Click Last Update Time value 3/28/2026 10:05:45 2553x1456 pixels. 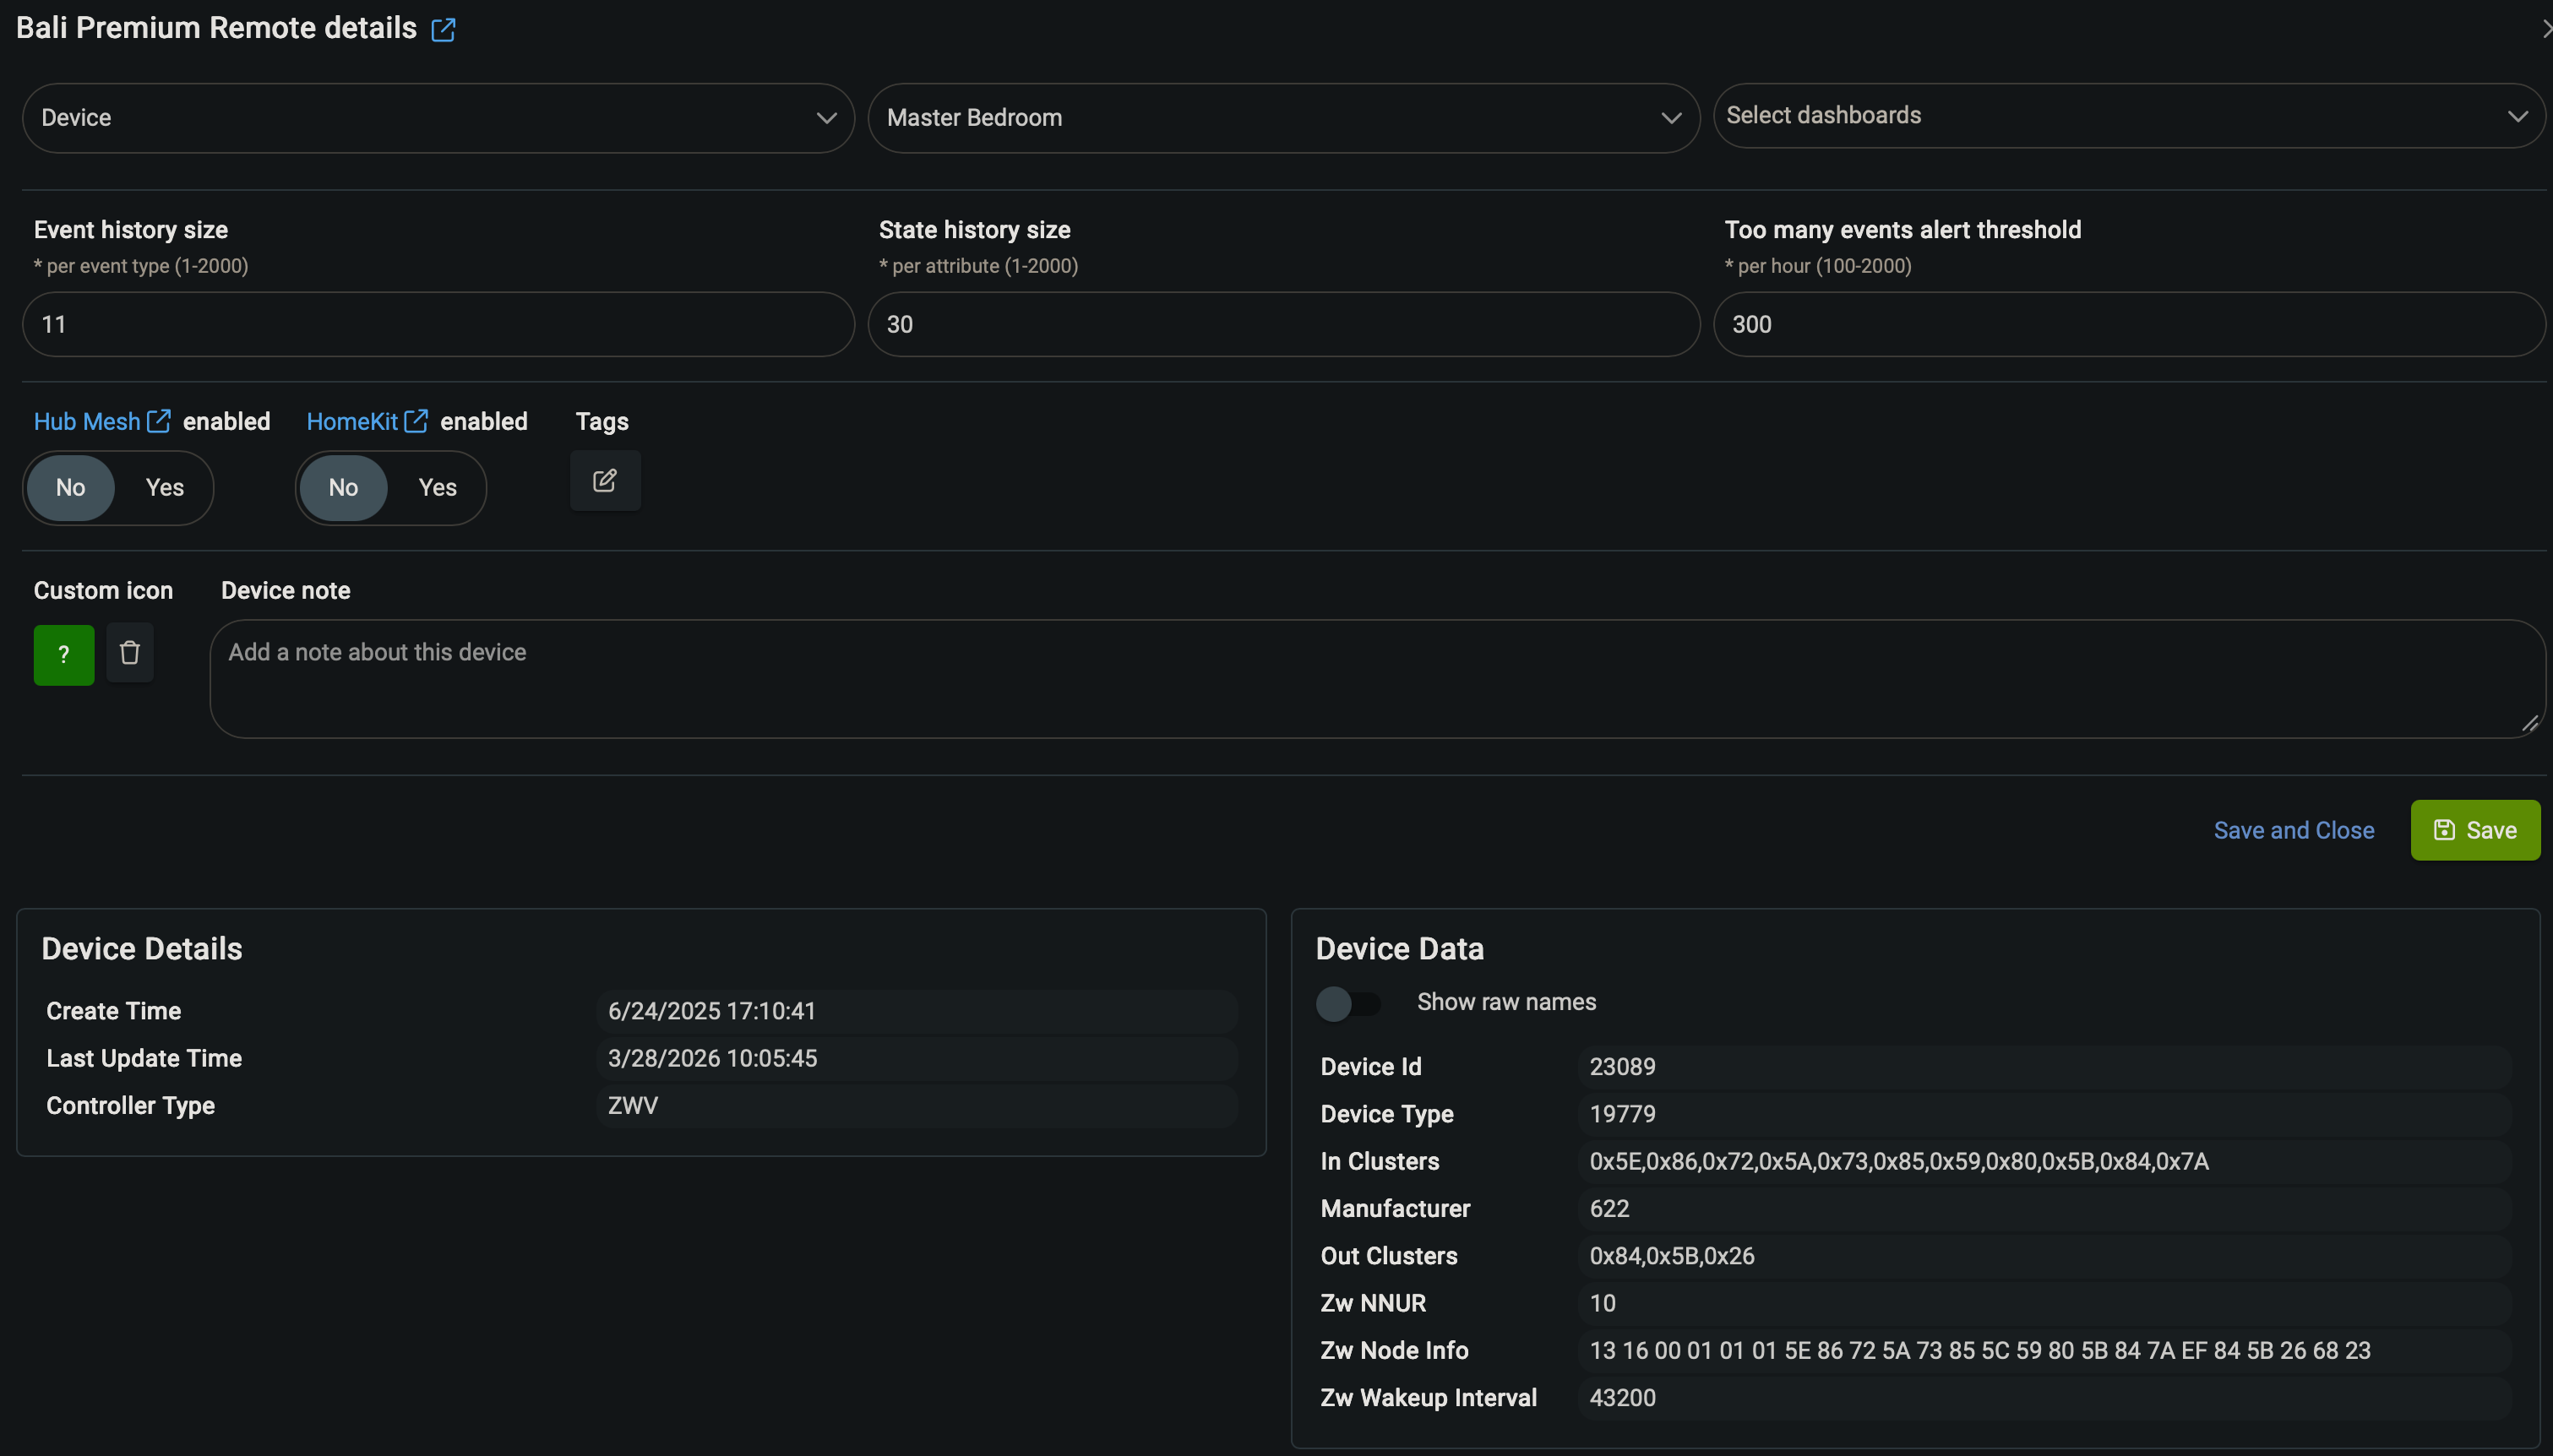pos(713,1058)
